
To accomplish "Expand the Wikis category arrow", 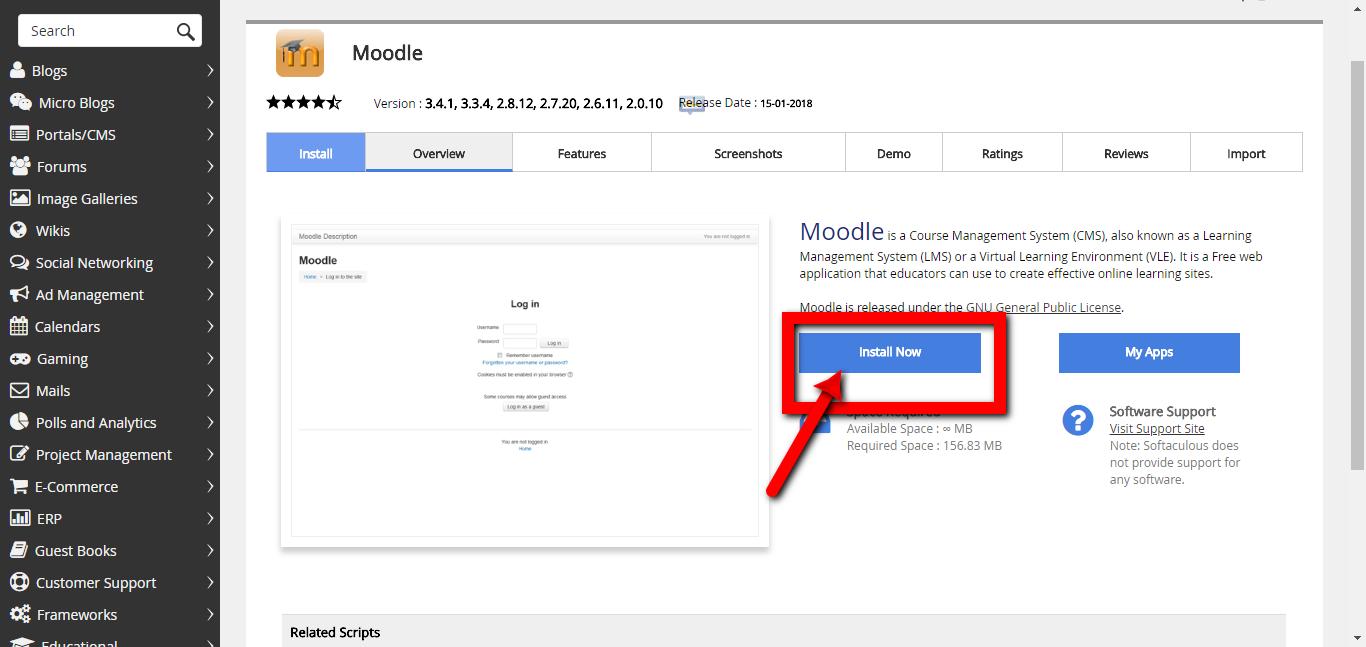I will [210, 230].
